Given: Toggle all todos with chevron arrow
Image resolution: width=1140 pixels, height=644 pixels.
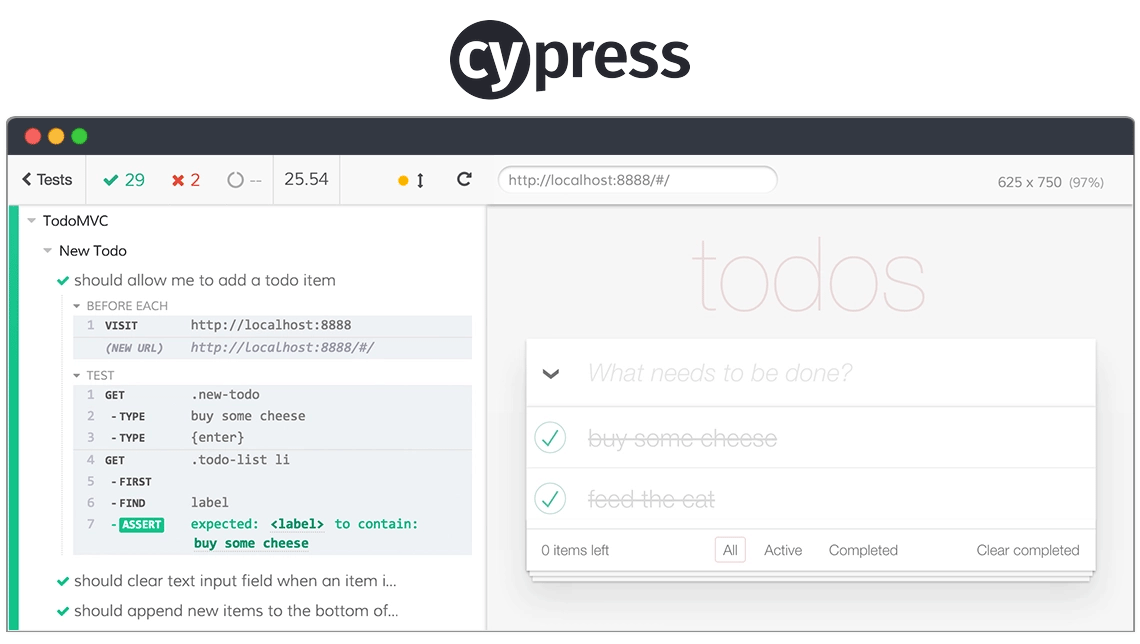Looking at the screenshot, I should click(551, 374).
